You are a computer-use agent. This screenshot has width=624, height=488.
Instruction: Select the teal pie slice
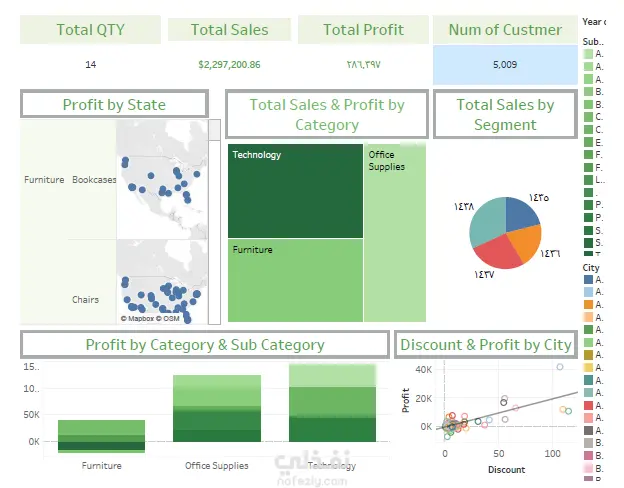point(486,221)
